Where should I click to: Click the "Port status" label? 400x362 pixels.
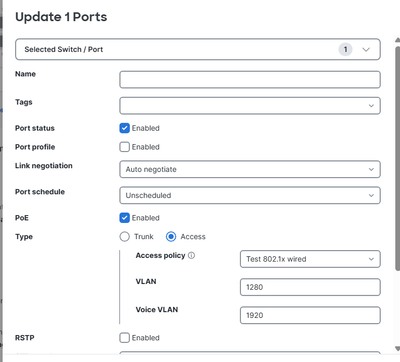(35, 128)
